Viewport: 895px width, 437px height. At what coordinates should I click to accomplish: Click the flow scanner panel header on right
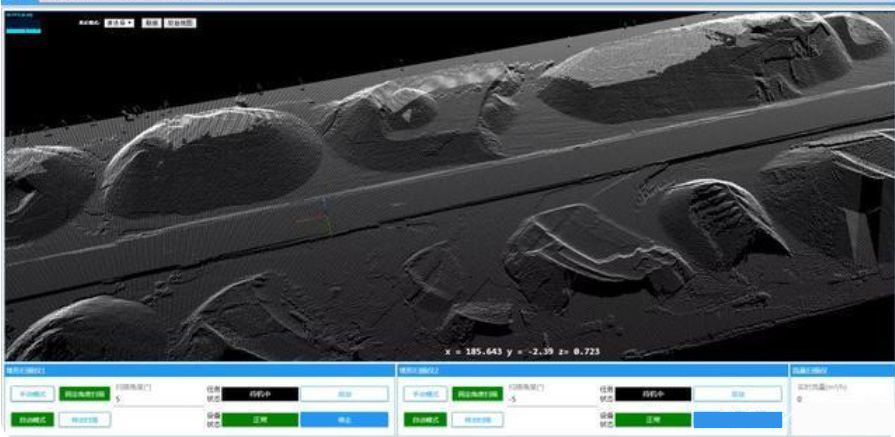pos(840,369)
